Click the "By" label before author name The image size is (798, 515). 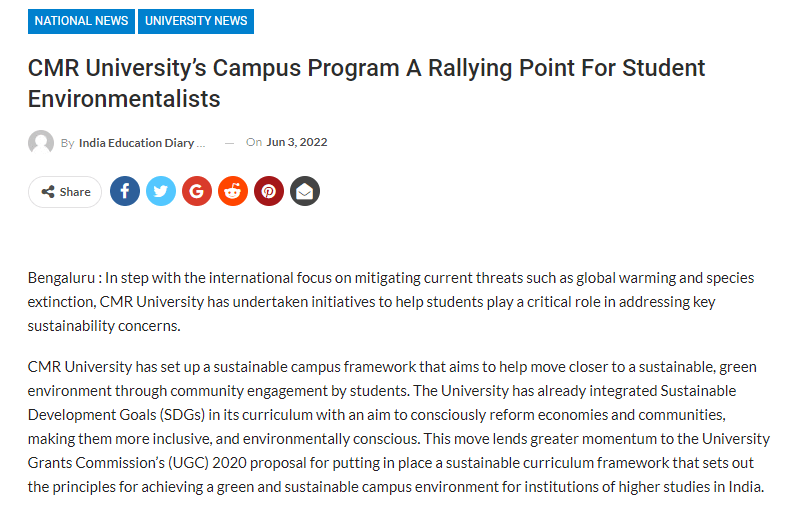(67, 143)
